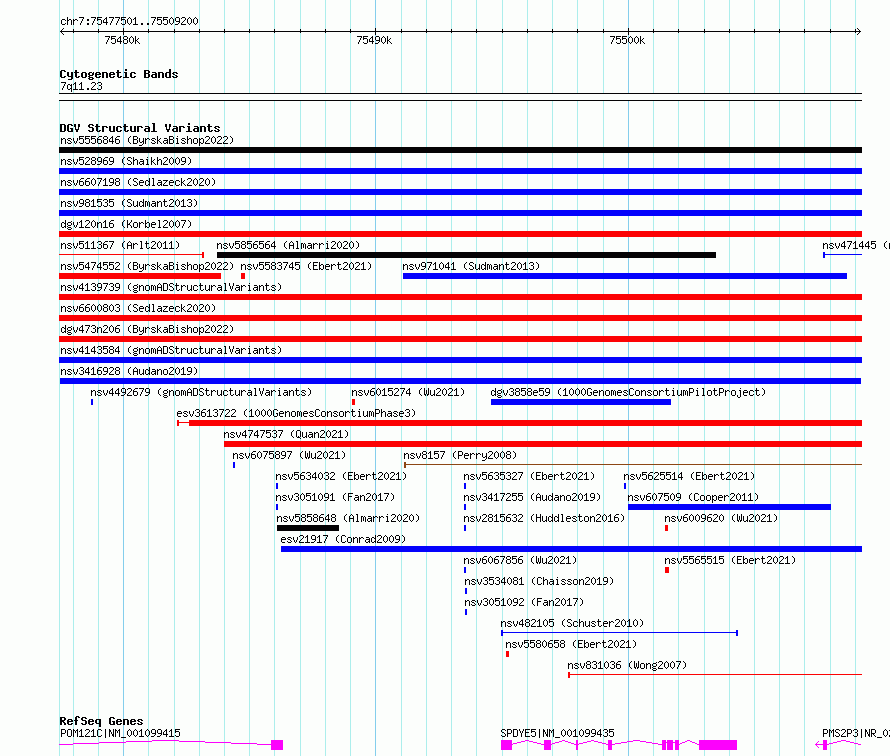890x756 pixels.
Task: Select dgv120n16 (Korbel2007) variant label
Action: tap(126, 224)
